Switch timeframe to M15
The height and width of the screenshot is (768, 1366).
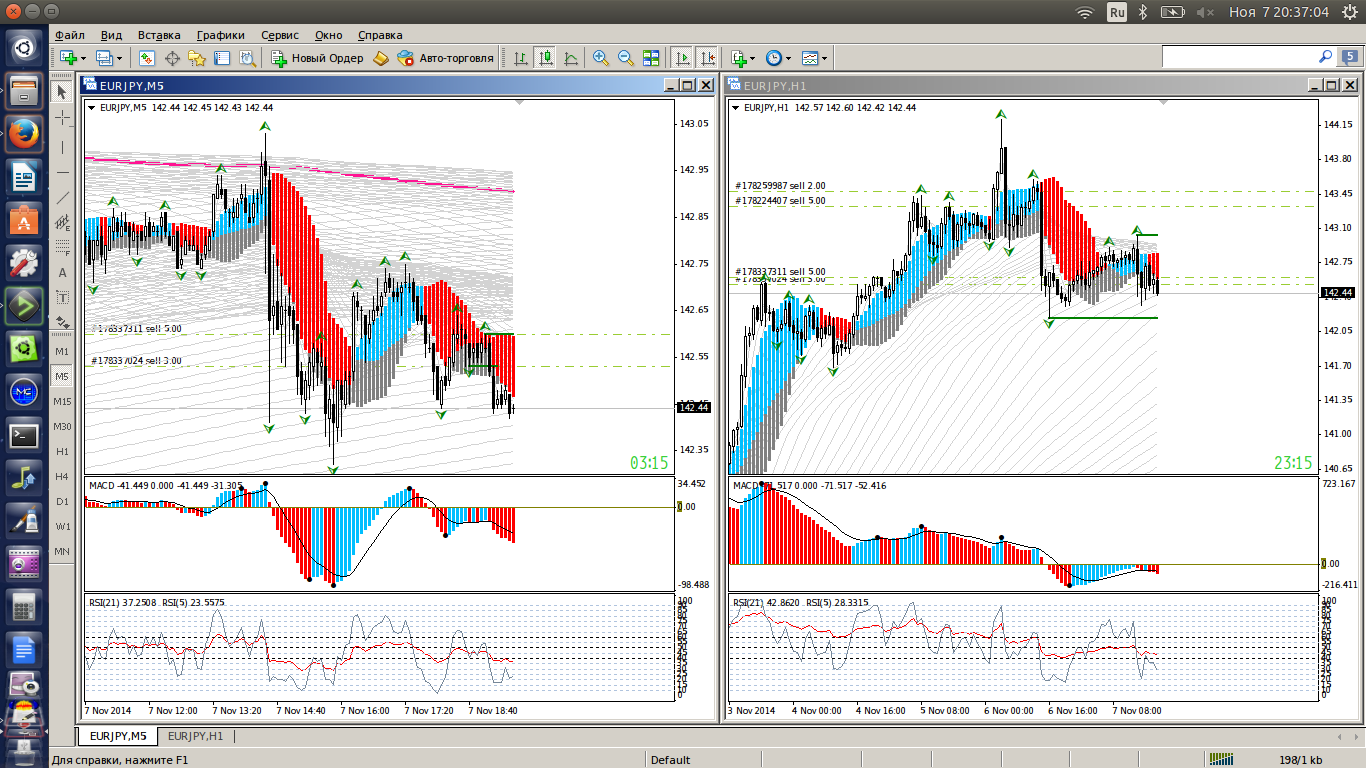[62, 402]
